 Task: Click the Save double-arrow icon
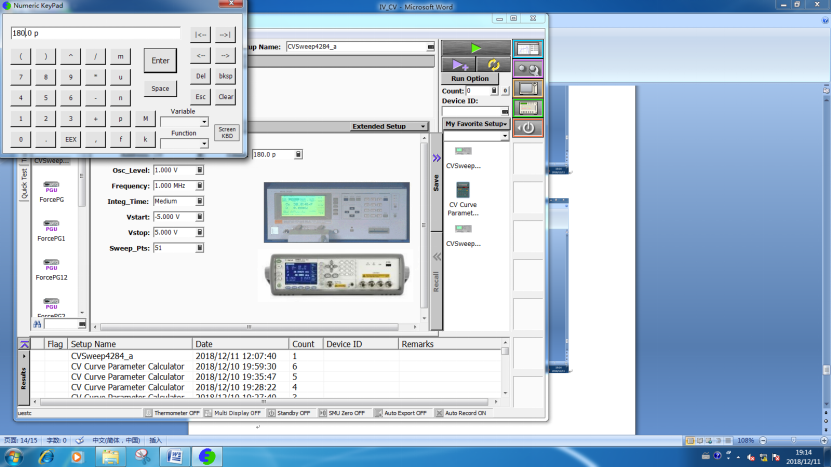[436, 158]
